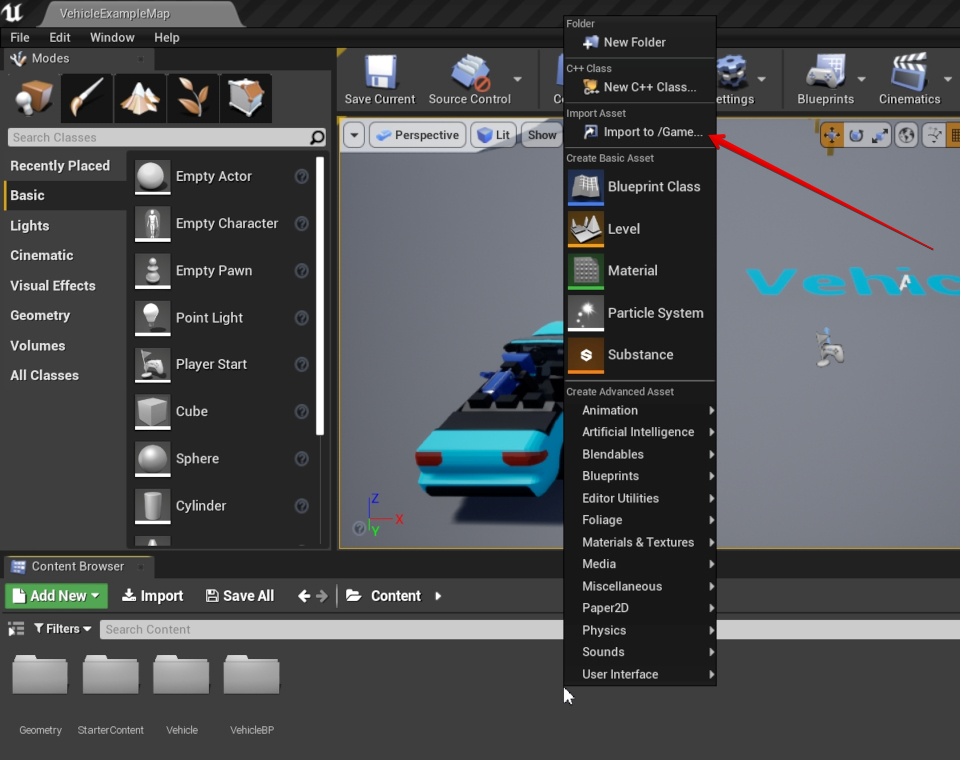
Task: Toggle the rotate gizmo tool in viewport
Action: pos(856,135)
